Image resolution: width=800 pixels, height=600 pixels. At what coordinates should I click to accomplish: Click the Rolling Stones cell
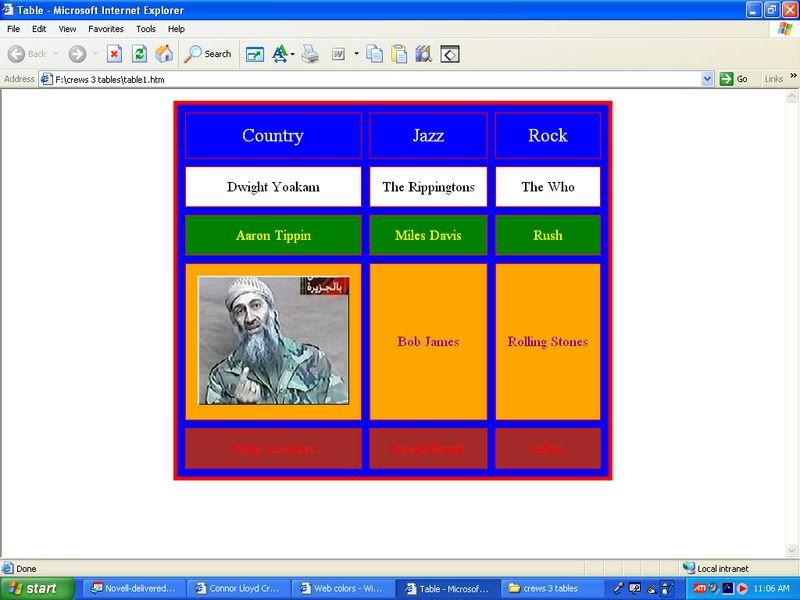[x=548, y=341]
